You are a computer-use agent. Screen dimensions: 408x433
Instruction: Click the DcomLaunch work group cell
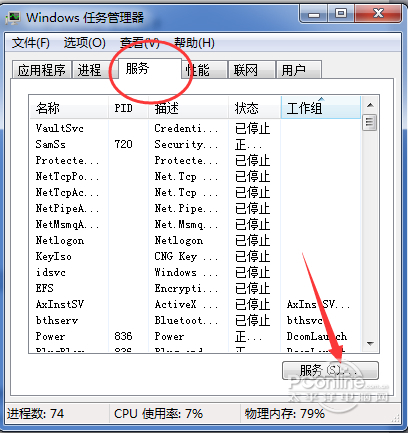tap(317, 336)
